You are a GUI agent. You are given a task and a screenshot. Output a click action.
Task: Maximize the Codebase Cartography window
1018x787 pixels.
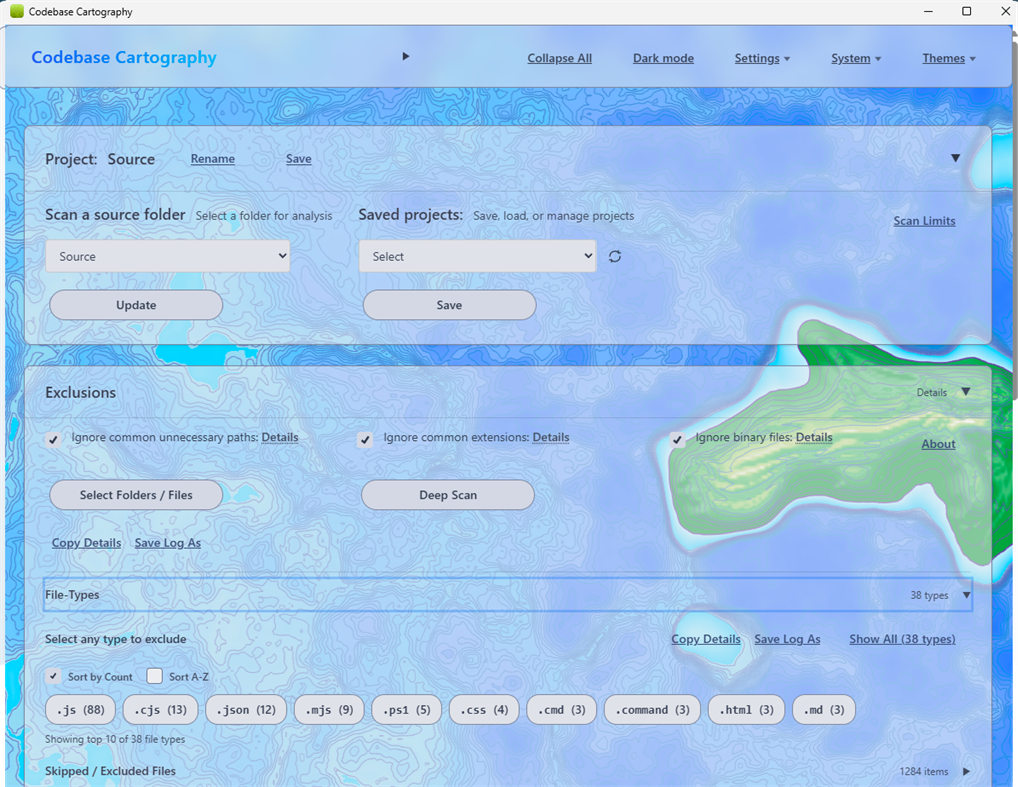click(x=966, y=11)
